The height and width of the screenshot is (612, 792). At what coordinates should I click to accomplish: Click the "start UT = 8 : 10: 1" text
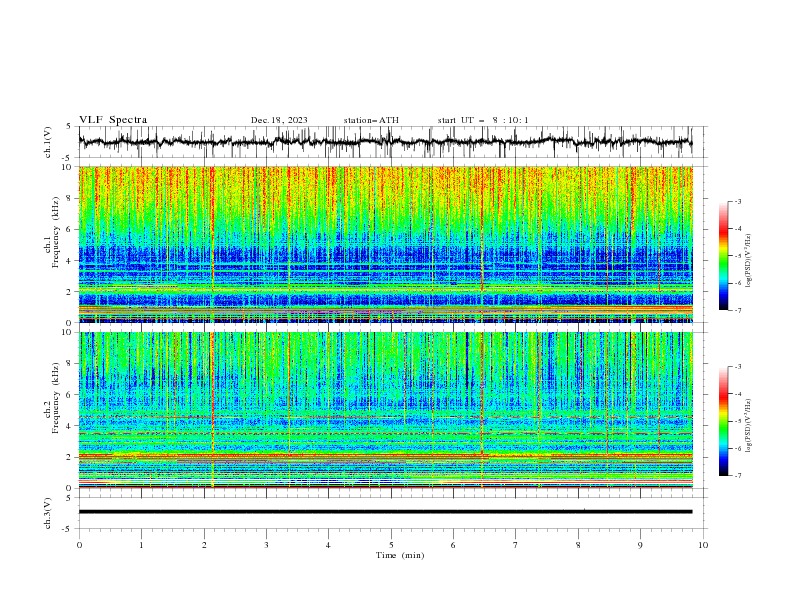(x=483, y=120)
